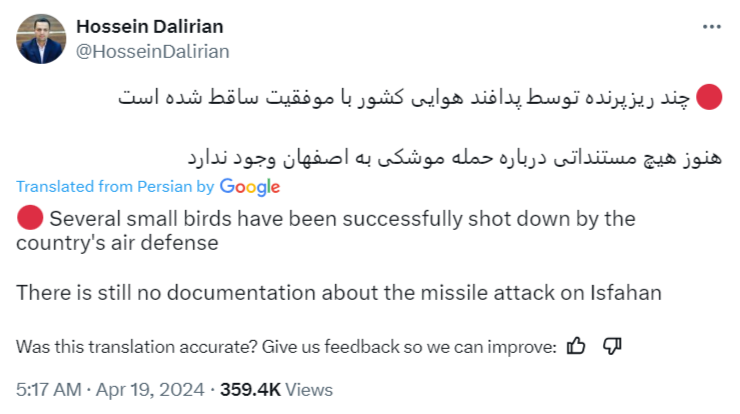Viewport: 740px width, 414px height.
Task: Click 'Give us feedback so we can improve' text
Action: (x=408, y=347)
